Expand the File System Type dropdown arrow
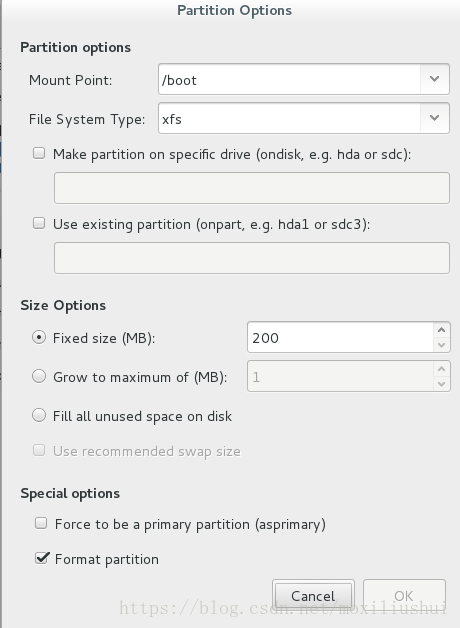460x628 pixels. click(x=434, y=118)
